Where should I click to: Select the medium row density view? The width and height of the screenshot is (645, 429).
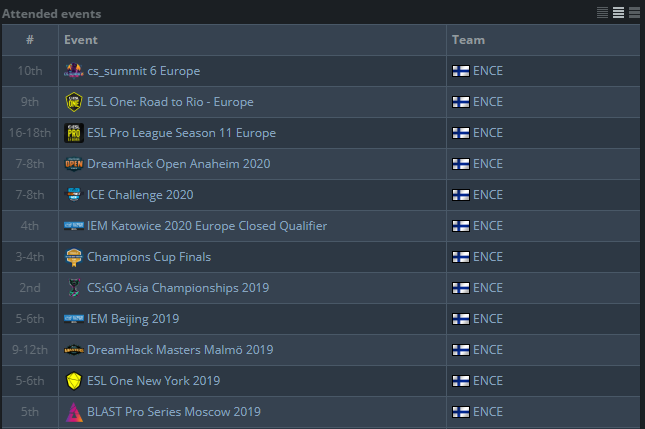tap(618, 12)
